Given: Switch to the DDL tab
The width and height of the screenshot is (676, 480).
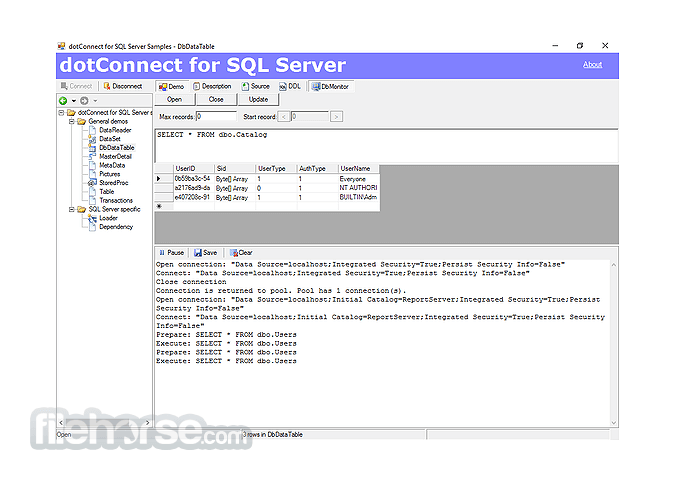Looking at the screenshot, I should 290,86.
